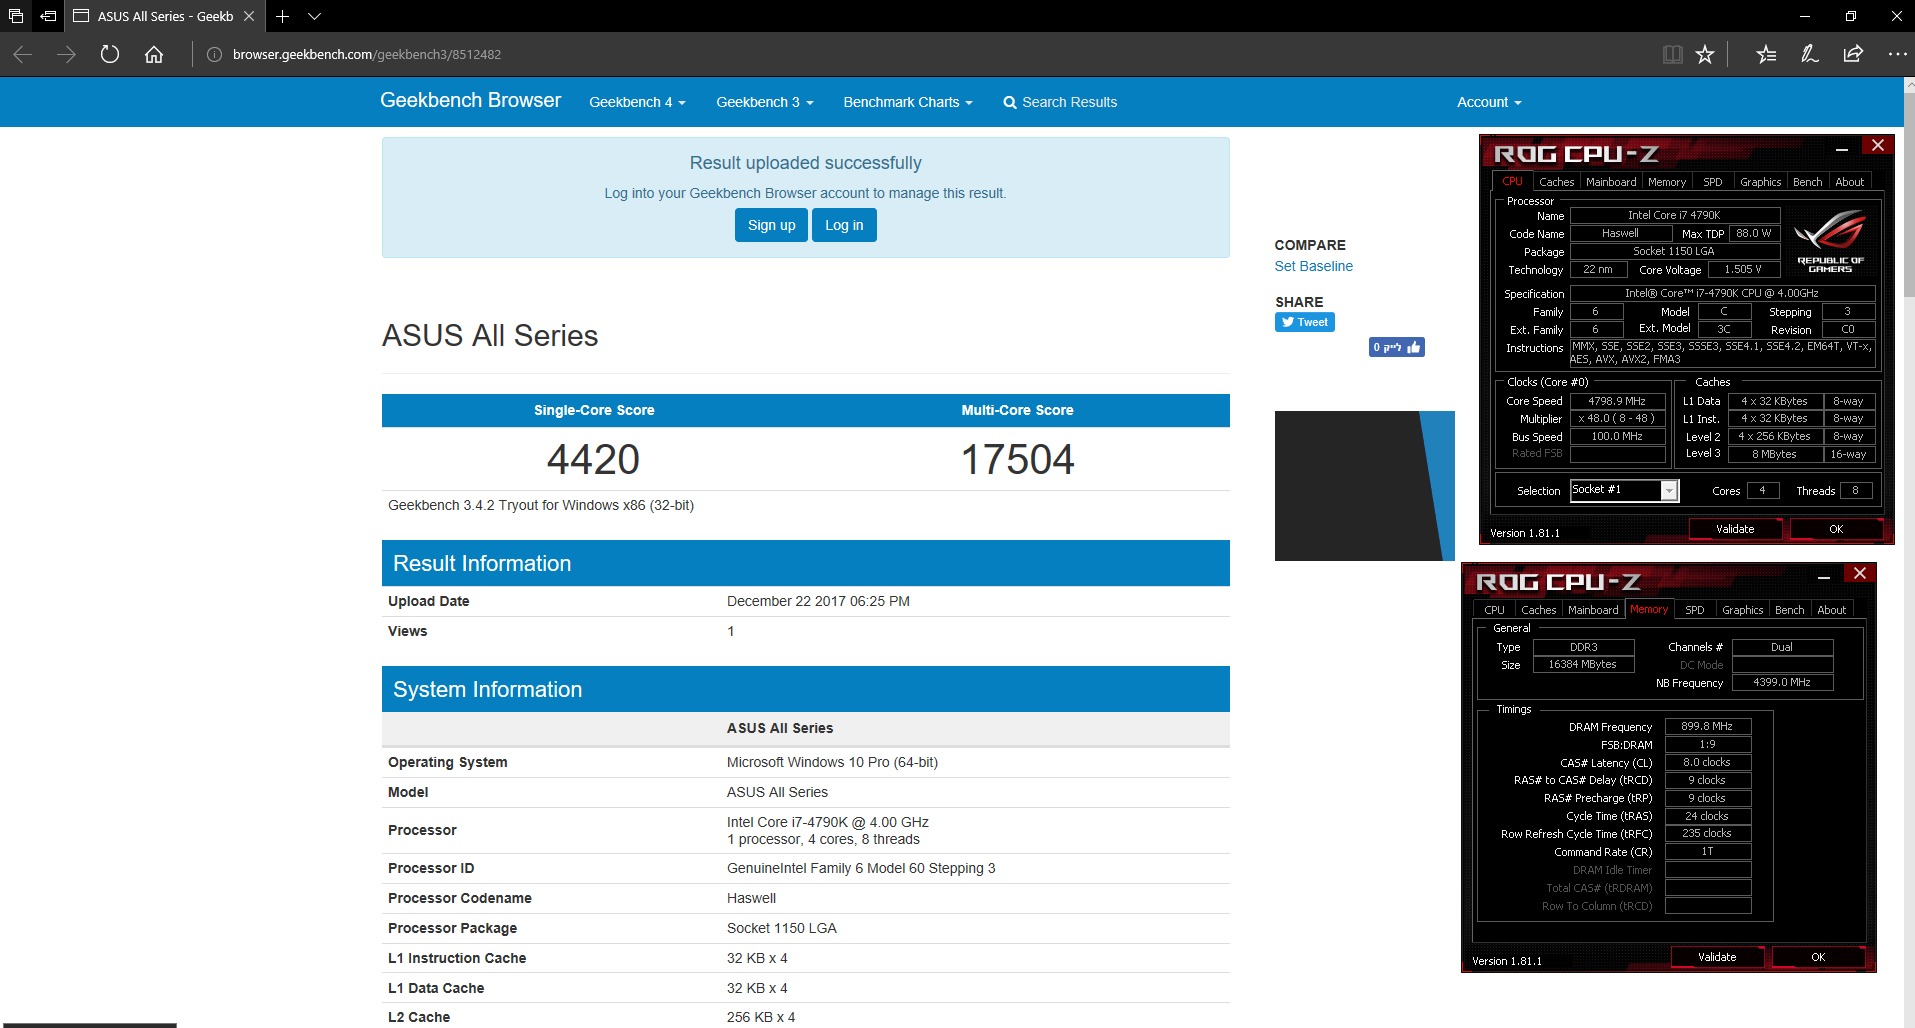Select the multi-core score 17504
This screenshot has width=1915, height=1028.
1017,460
